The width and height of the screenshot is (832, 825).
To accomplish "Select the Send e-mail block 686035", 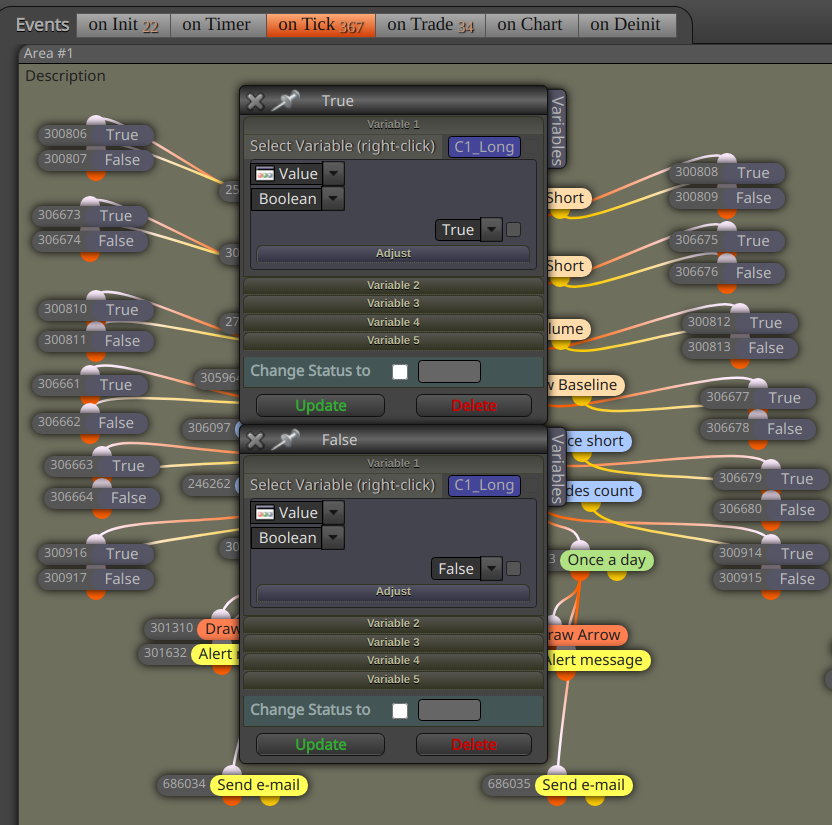I will (x=583, y=785).
